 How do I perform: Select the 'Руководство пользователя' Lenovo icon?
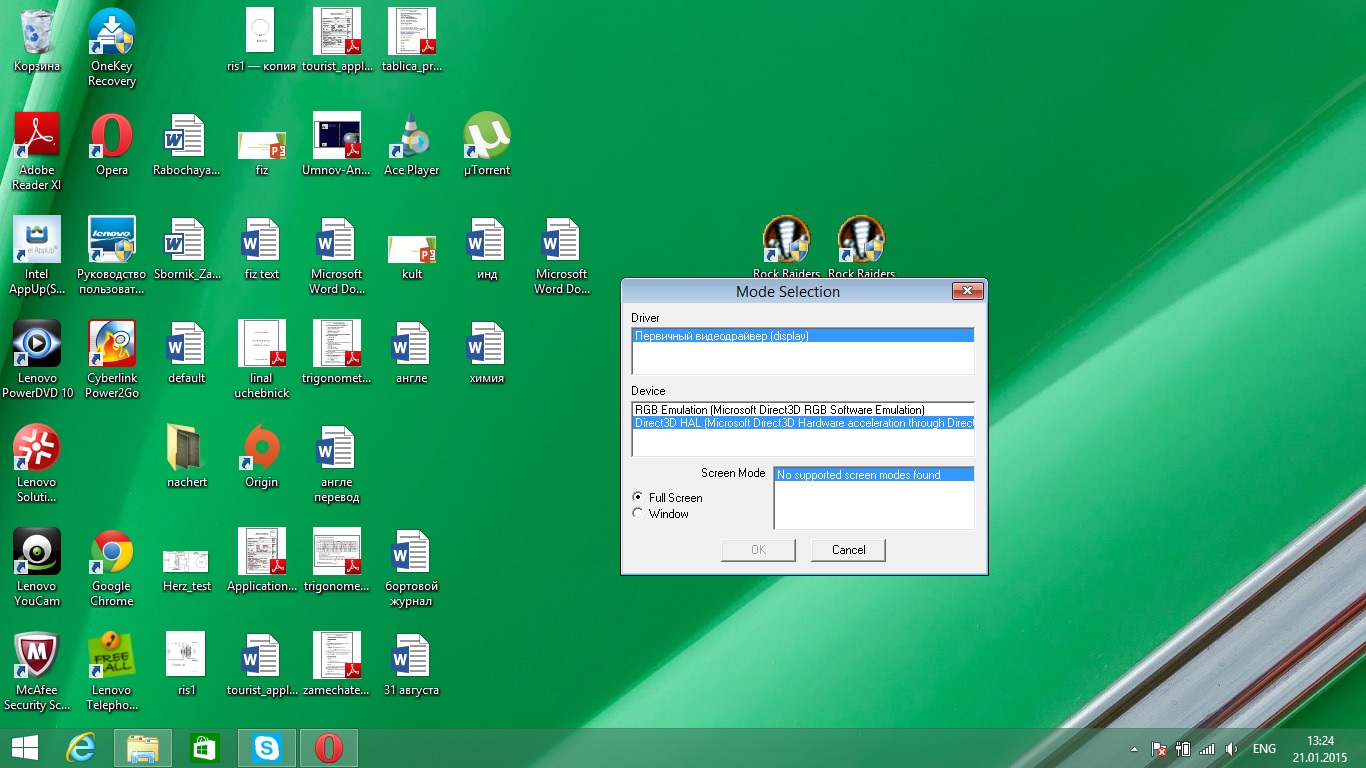112,256
